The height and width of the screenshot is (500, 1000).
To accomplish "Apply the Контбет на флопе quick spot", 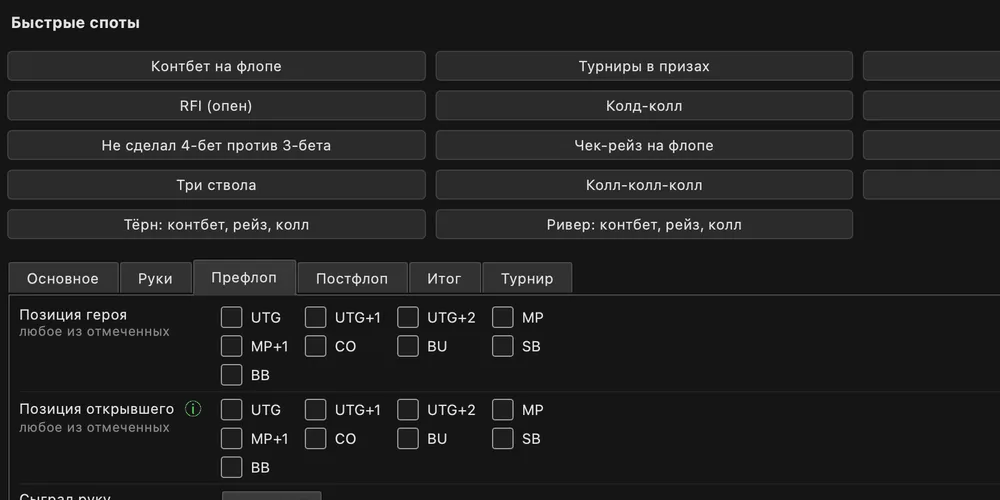I will point(216,66).
